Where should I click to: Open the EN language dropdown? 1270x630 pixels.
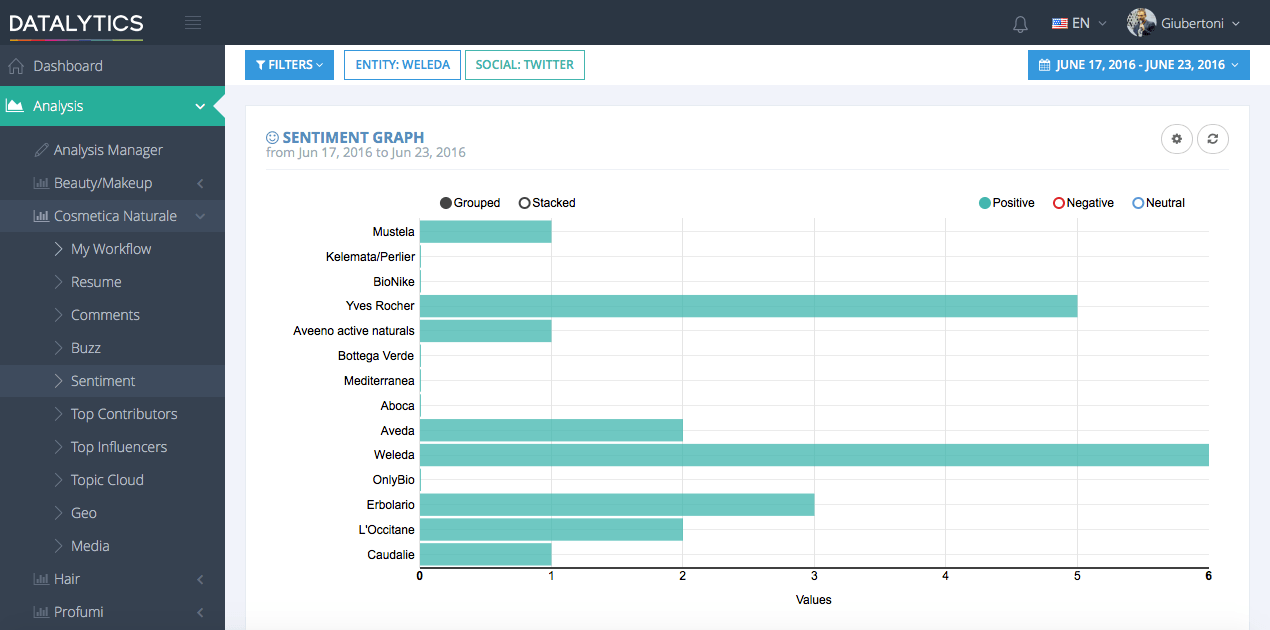click(x=1080, y=23)
